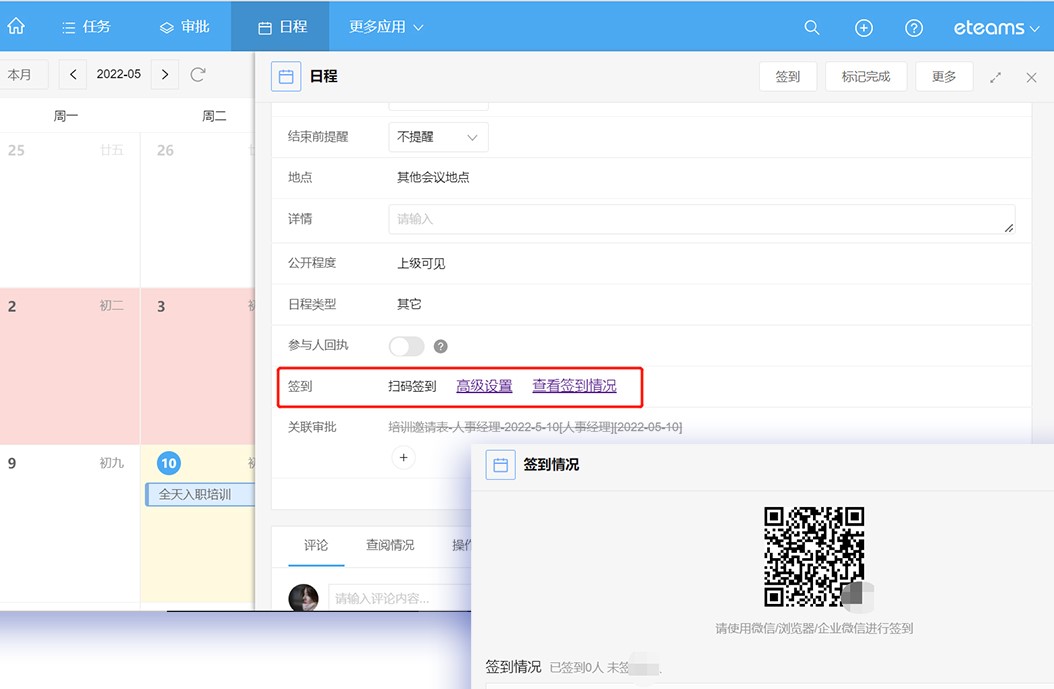The height and width of the screenshot is (689, 1054).
Task: Select day 10 in the calendar
Action: pos(169,463)
